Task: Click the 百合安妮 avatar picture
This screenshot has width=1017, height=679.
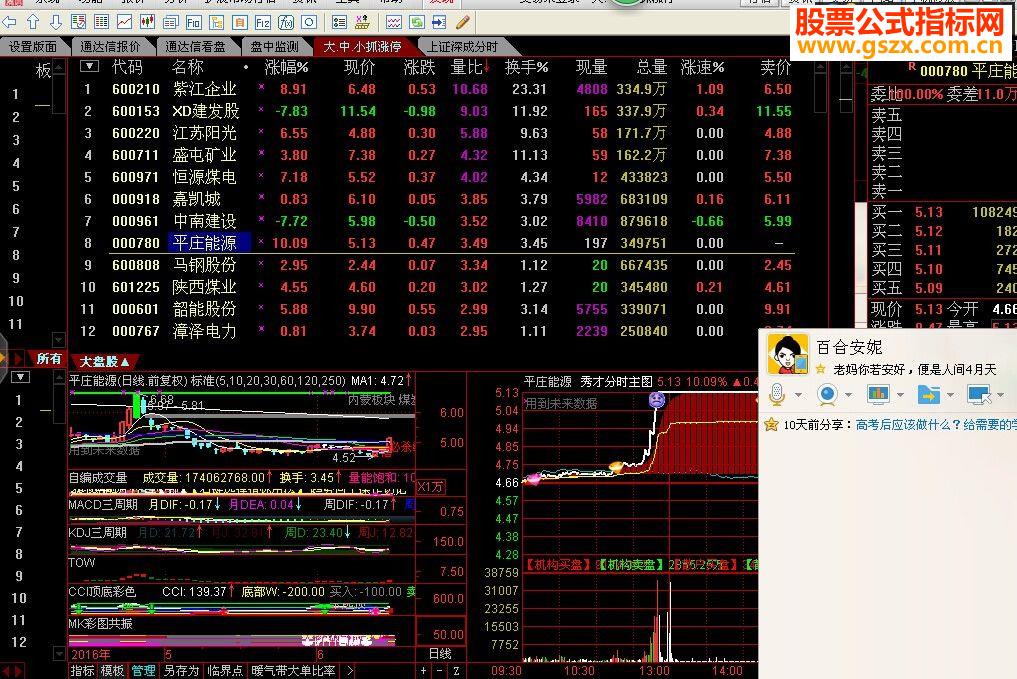Action: [x=787, y=354]
